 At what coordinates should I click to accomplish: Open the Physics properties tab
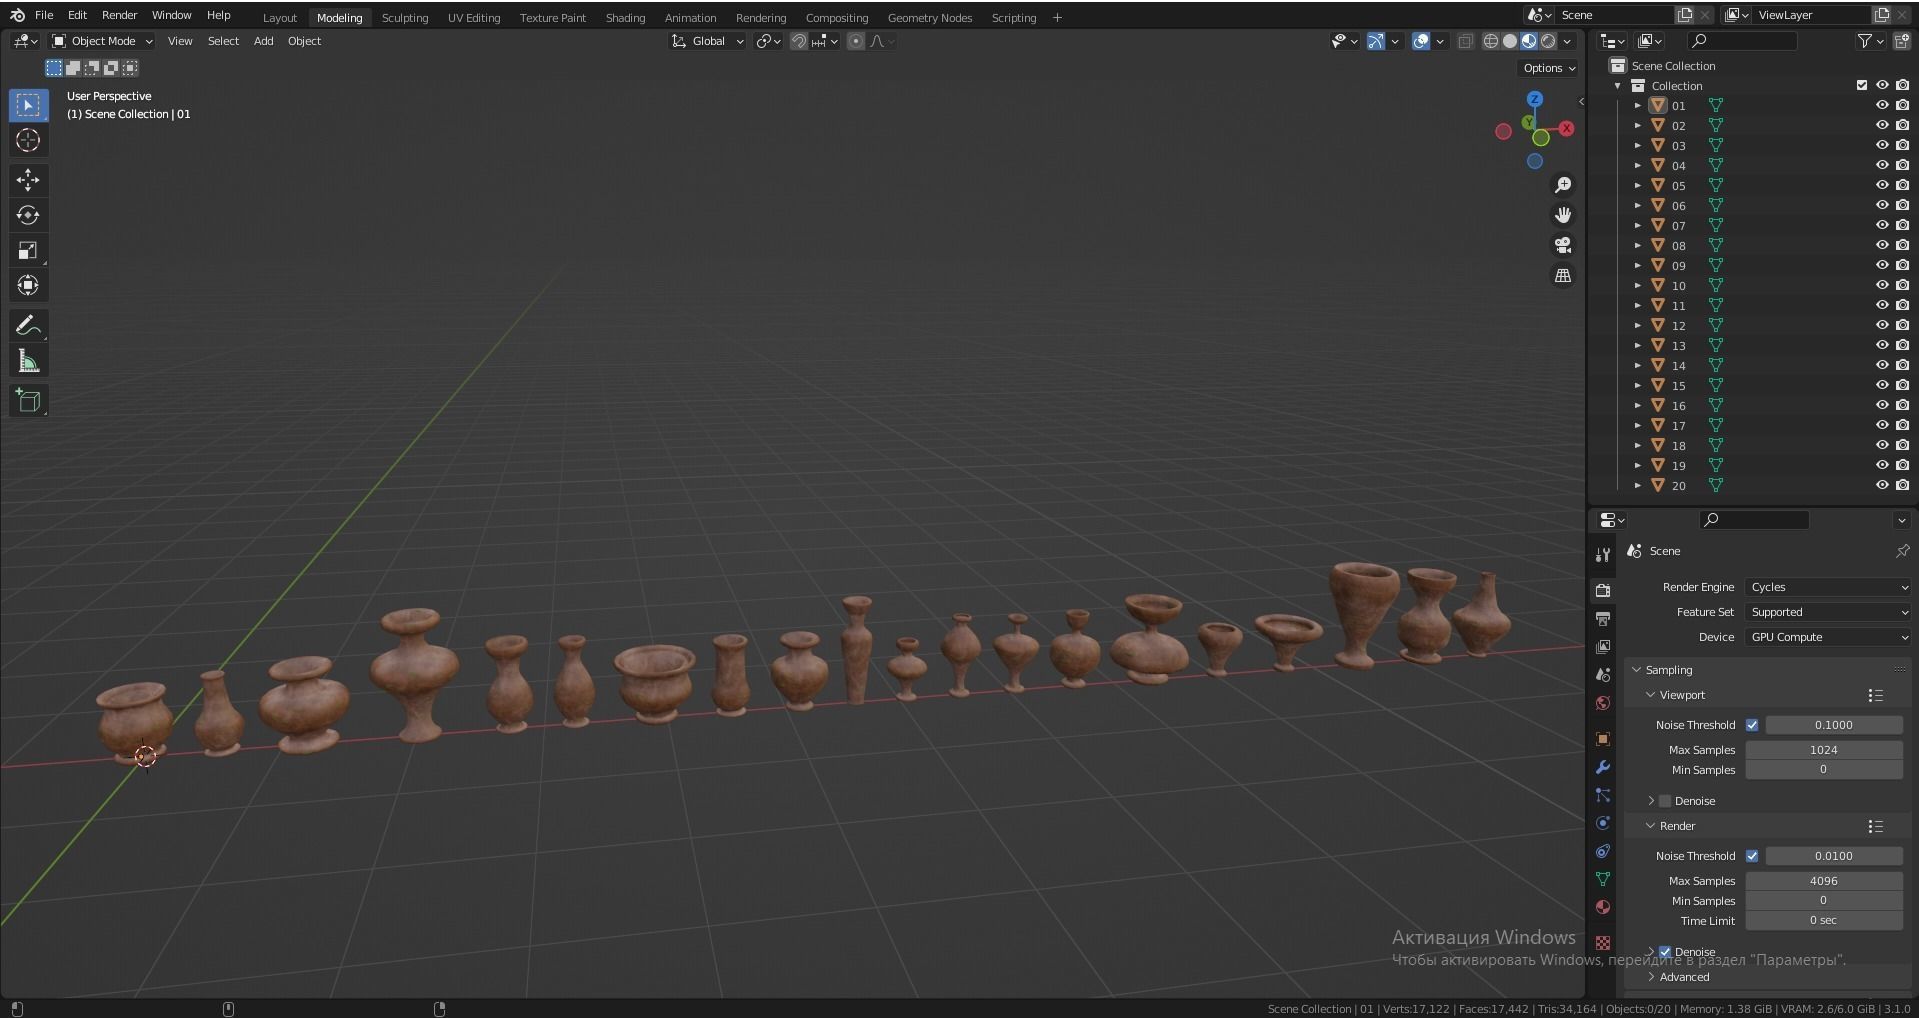click(x=1603, y=823)
